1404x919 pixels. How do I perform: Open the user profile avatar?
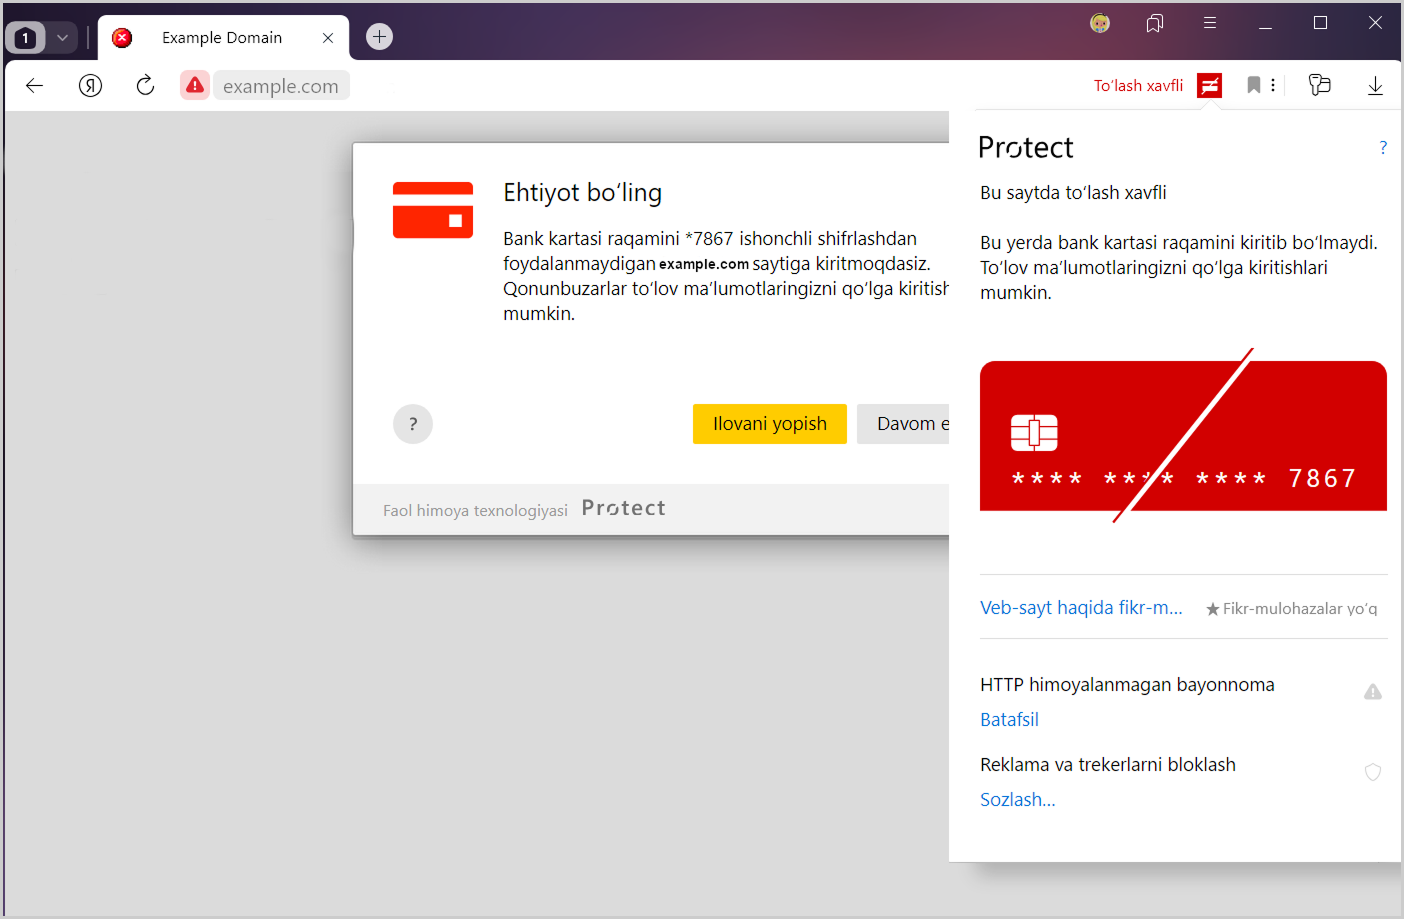pos(1100,23)
